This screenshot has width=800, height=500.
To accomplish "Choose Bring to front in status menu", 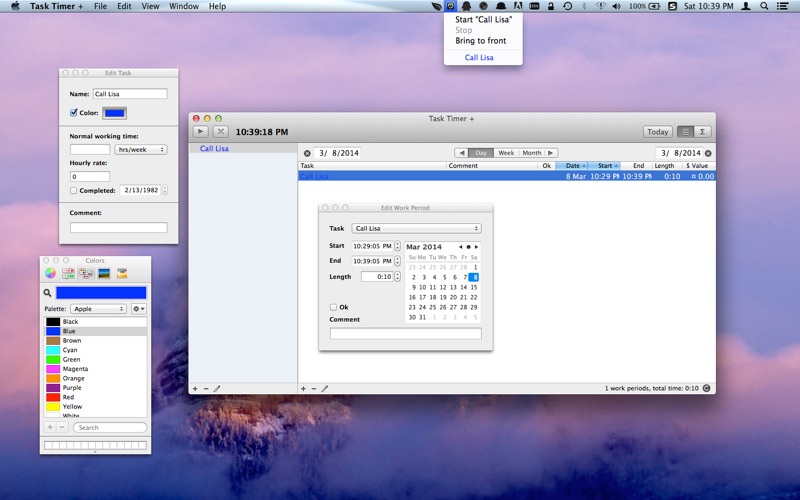I will (x=481, y=41).
